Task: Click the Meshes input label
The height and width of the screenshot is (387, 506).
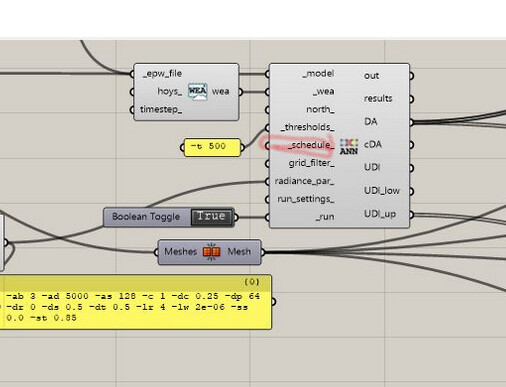Action: pos(180,251)
